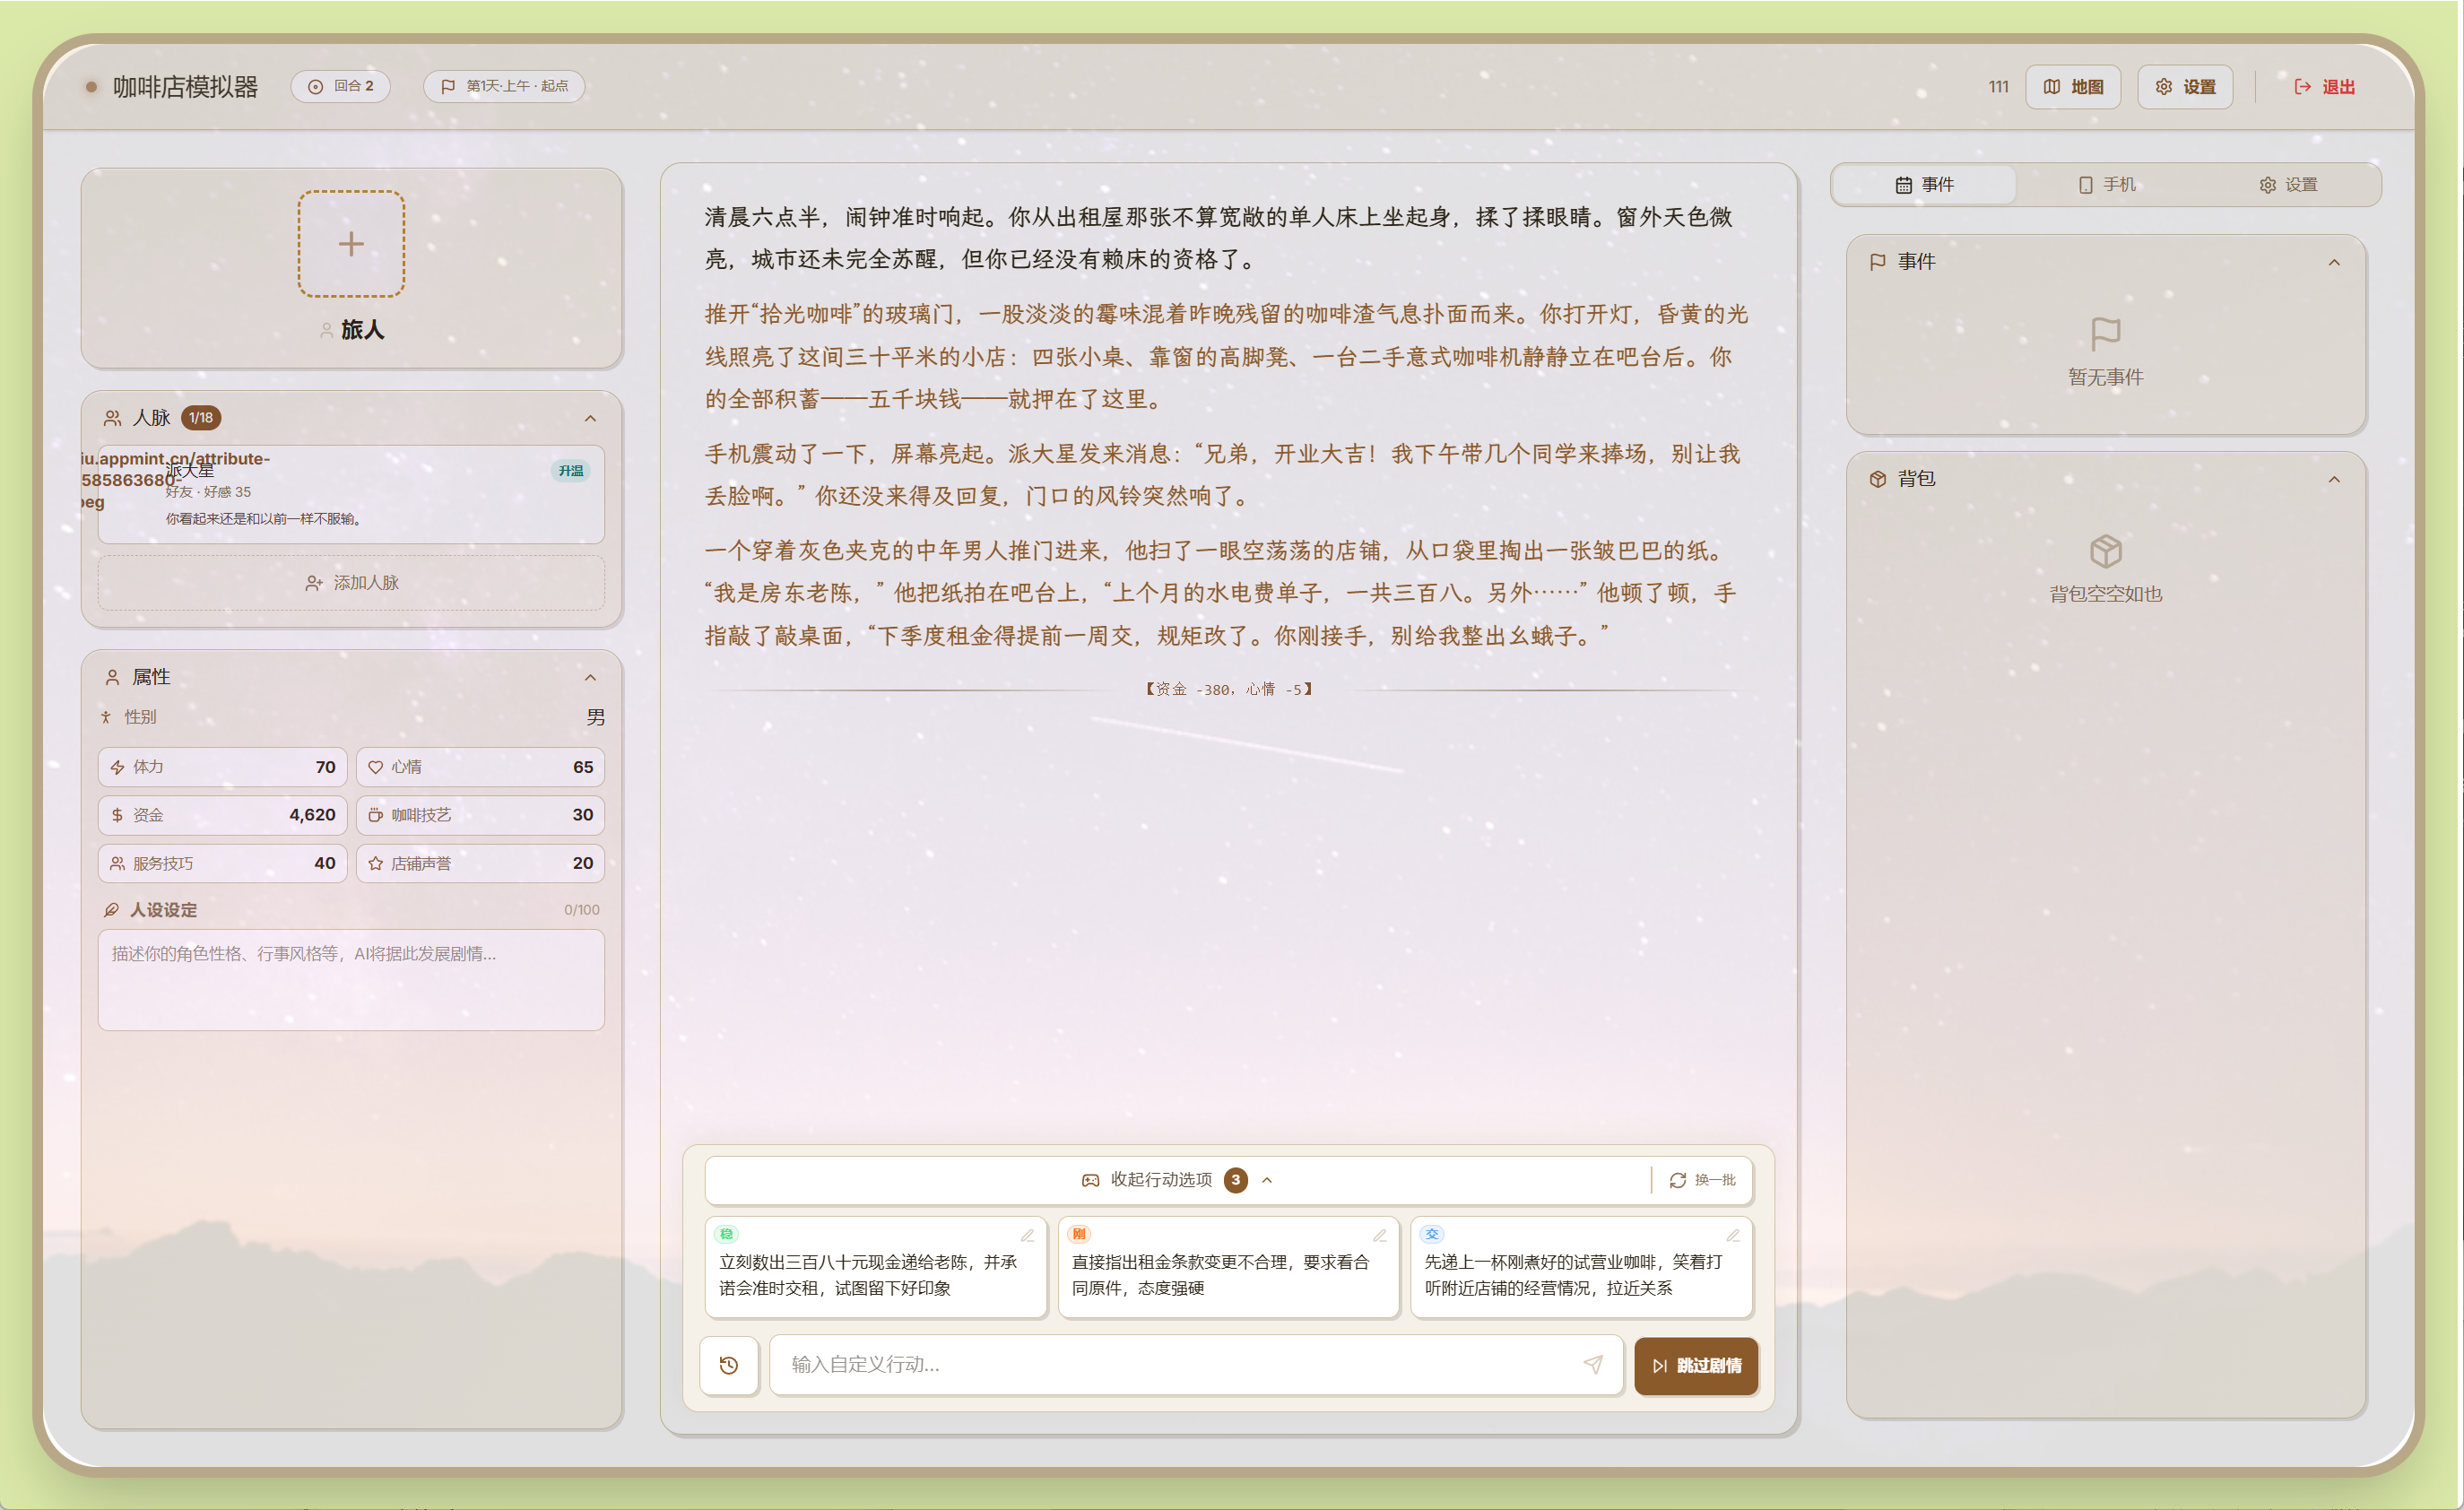Click the 人设设定 description textarea
The width and height of the screenshot is (2464, 1510).
[351, 979]
